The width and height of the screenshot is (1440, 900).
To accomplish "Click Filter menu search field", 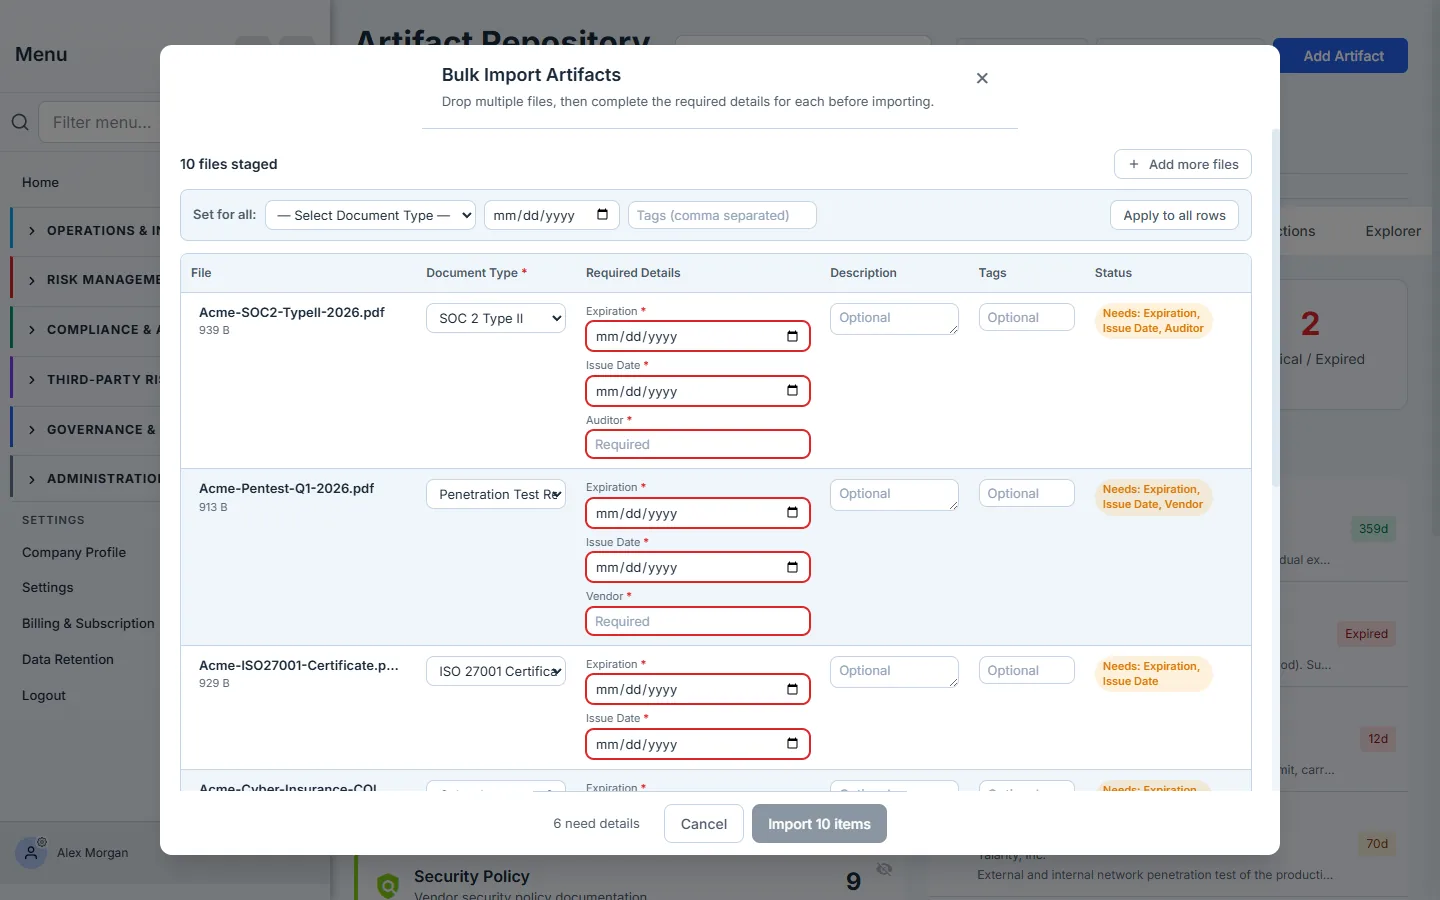I will click(100, 122).
